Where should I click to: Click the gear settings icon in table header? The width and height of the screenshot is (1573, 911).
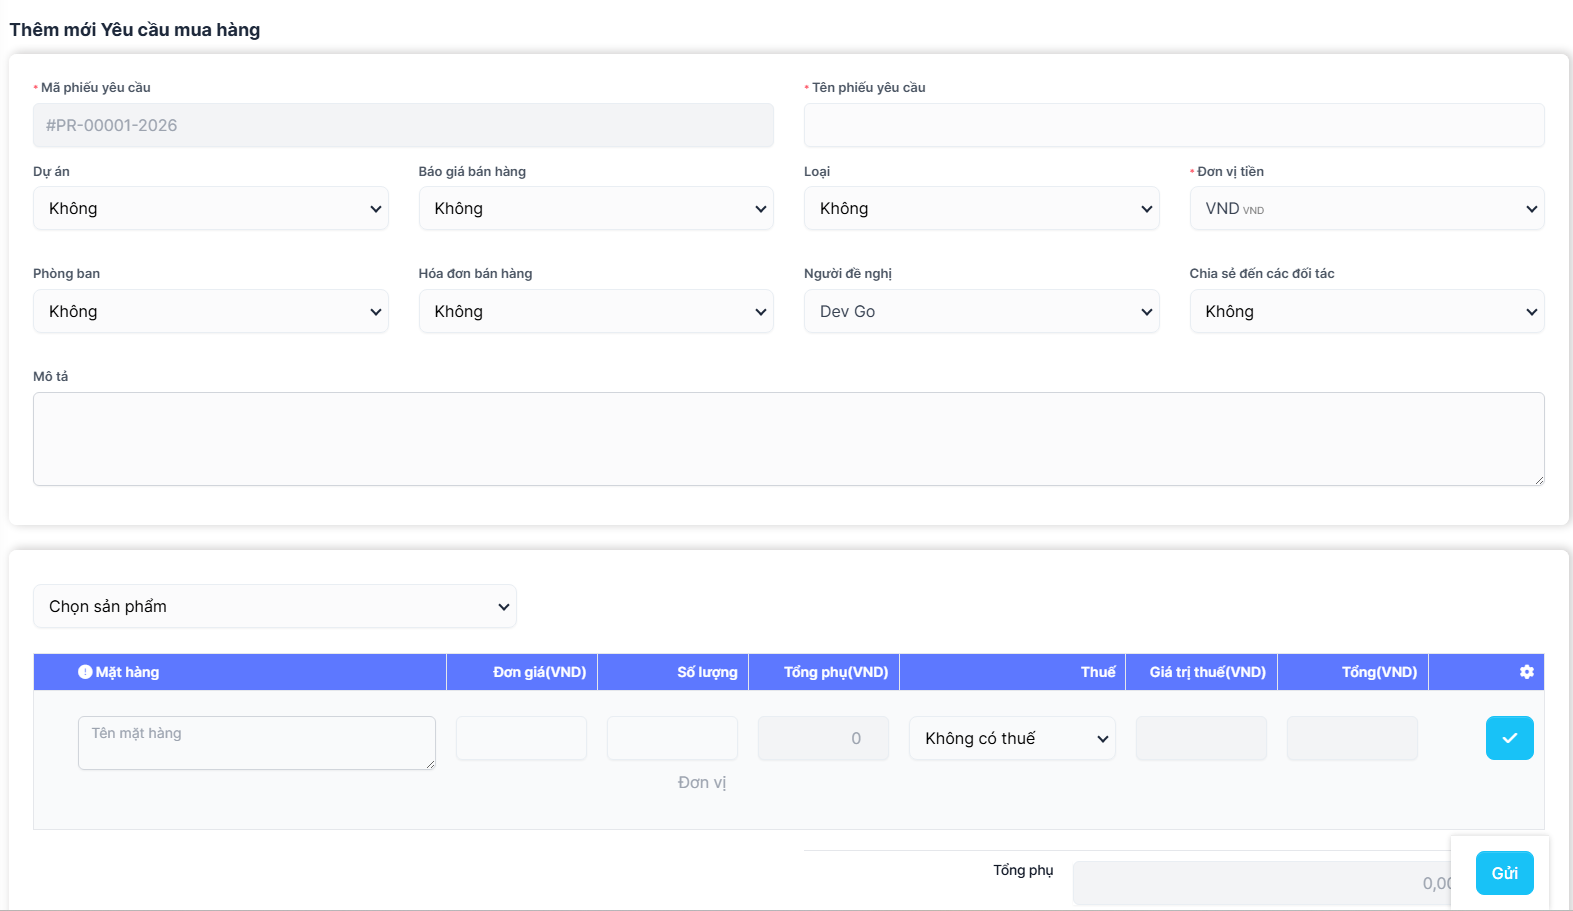tap(1526, 672)
